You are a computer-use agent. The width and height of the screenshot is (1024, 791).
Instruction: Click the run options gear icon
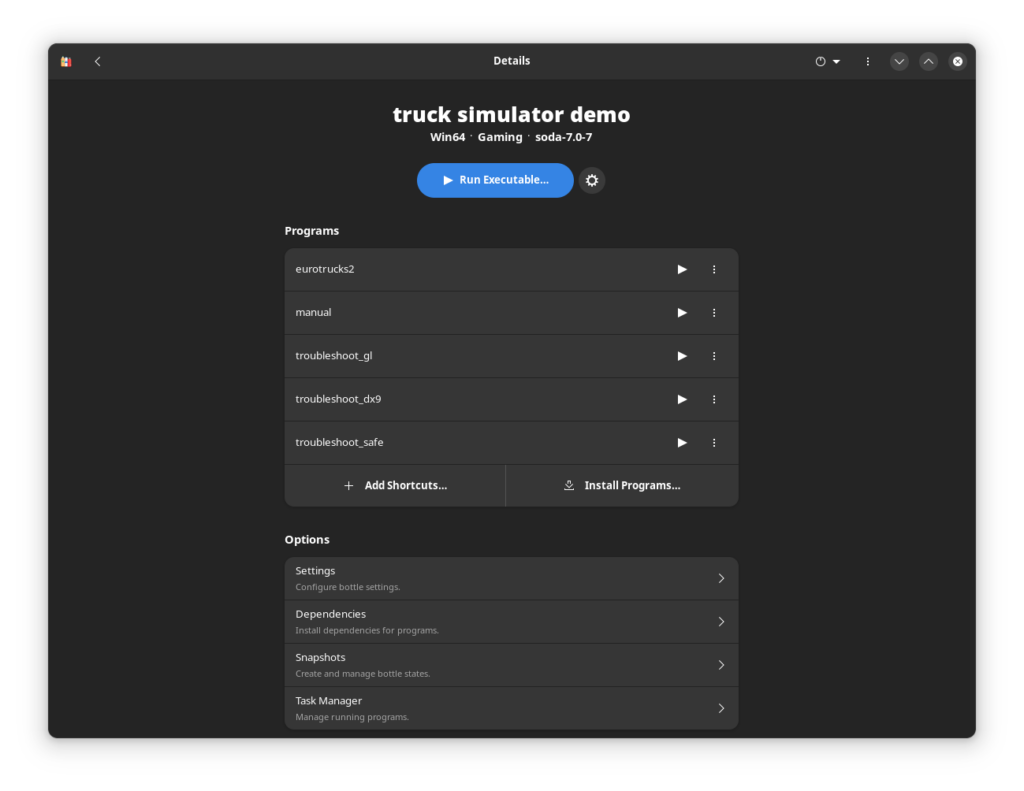591,180
